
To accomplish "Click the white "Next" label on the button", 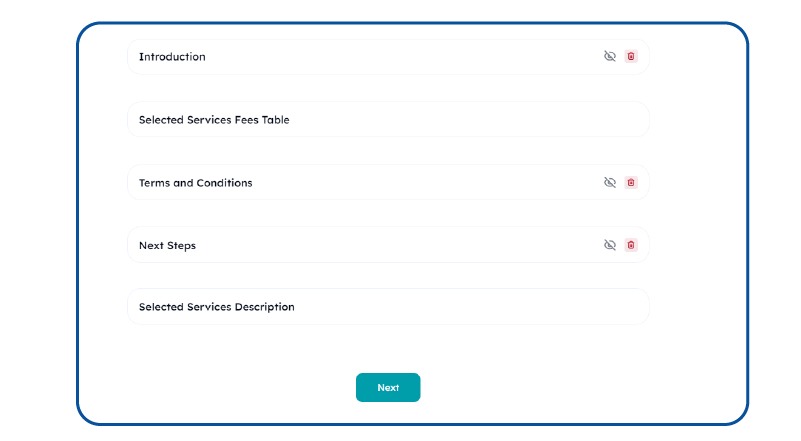I will pyautogui.click(x=388, y=388).
